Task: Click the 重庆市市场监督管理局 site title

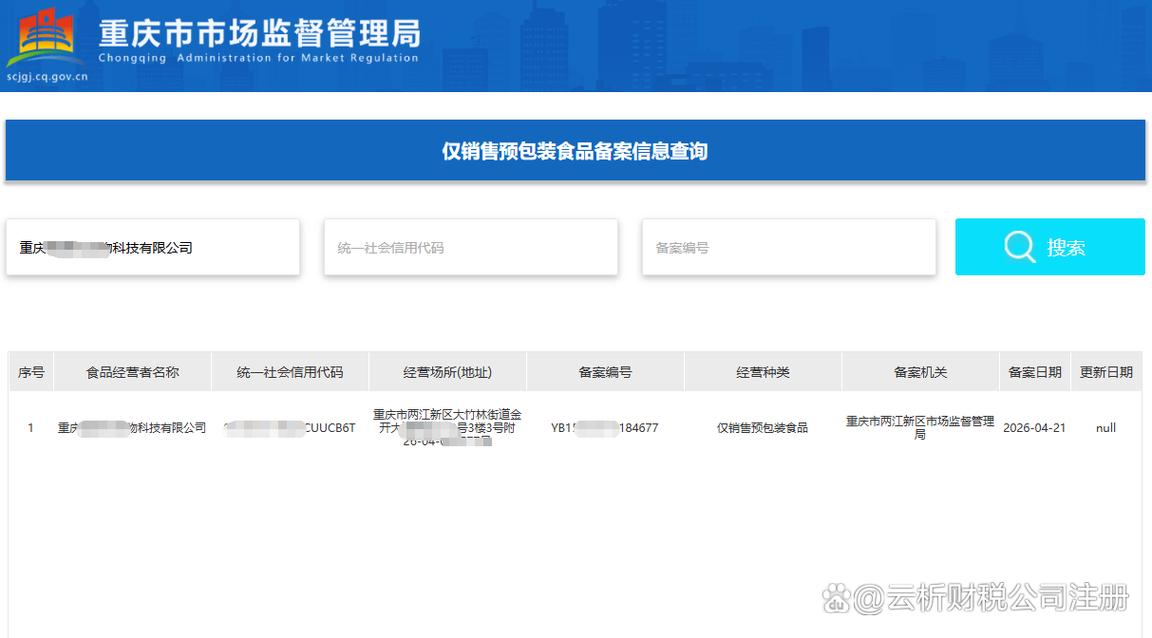Action: click(x=259, y=33)
